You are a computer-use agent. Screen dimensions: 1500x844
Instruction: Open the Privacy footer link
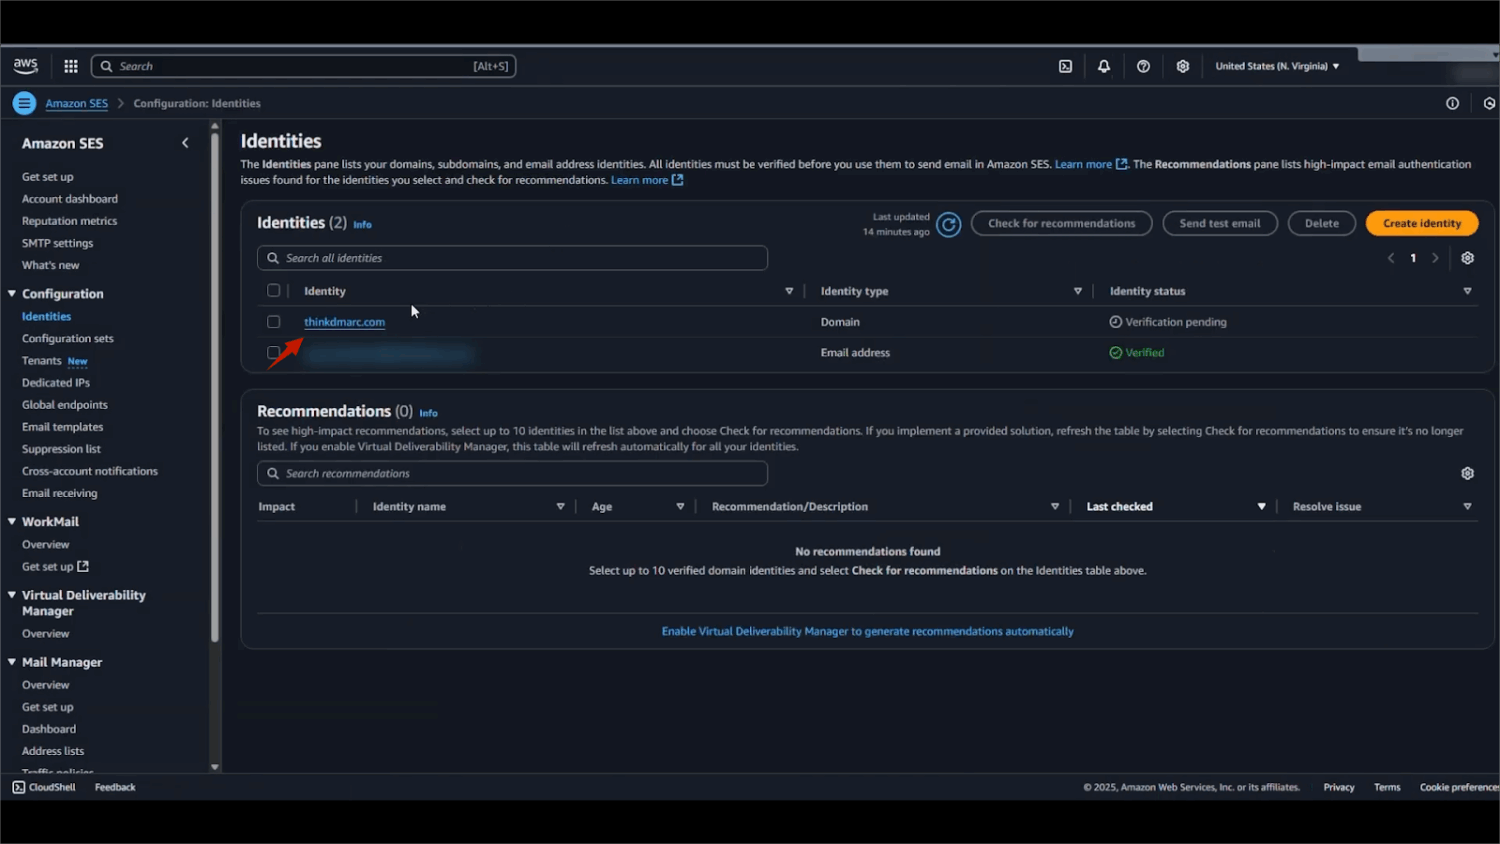(1339, 787)
